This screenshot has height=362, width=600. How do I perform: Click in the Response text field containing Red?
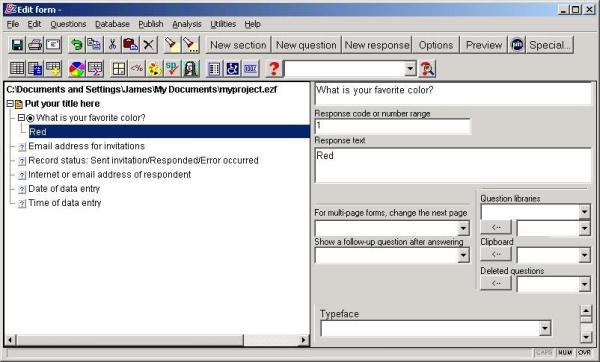pos(453,165)
